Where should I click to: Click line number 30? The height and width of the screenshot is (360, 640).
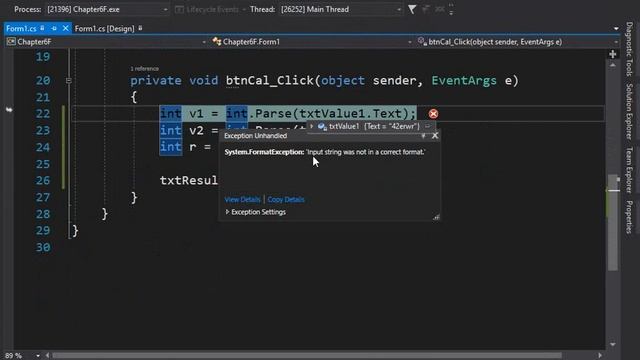coord(43,247)
